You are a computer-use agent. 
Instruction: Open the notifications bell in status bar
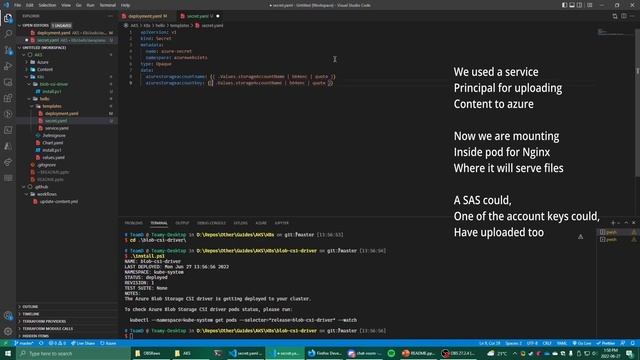click(632, 343)
